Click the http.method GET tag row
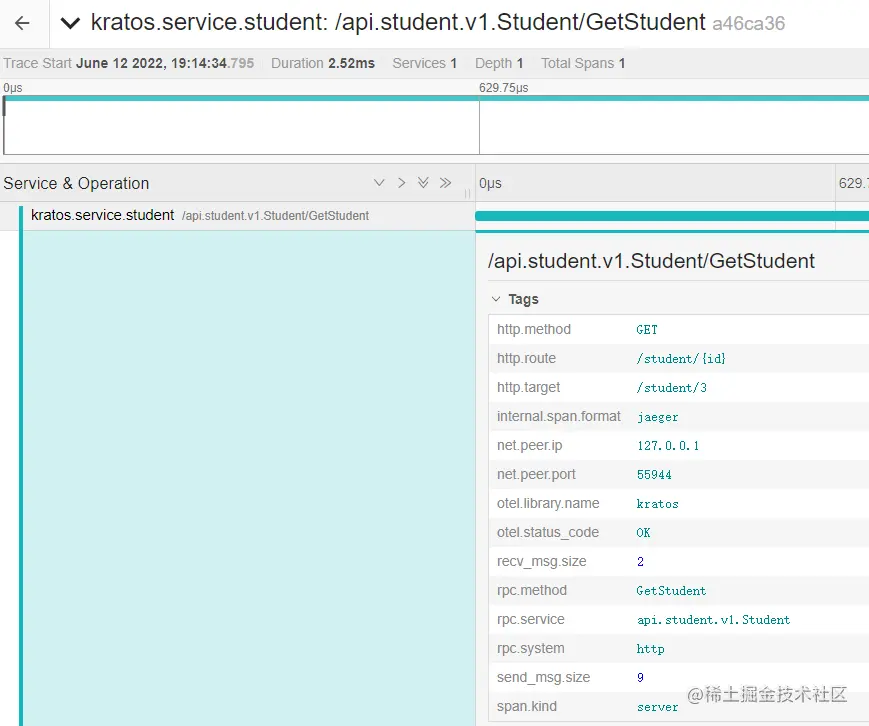Image resolution: width=869 pixels, height=726 pixels. click(679, 330)
